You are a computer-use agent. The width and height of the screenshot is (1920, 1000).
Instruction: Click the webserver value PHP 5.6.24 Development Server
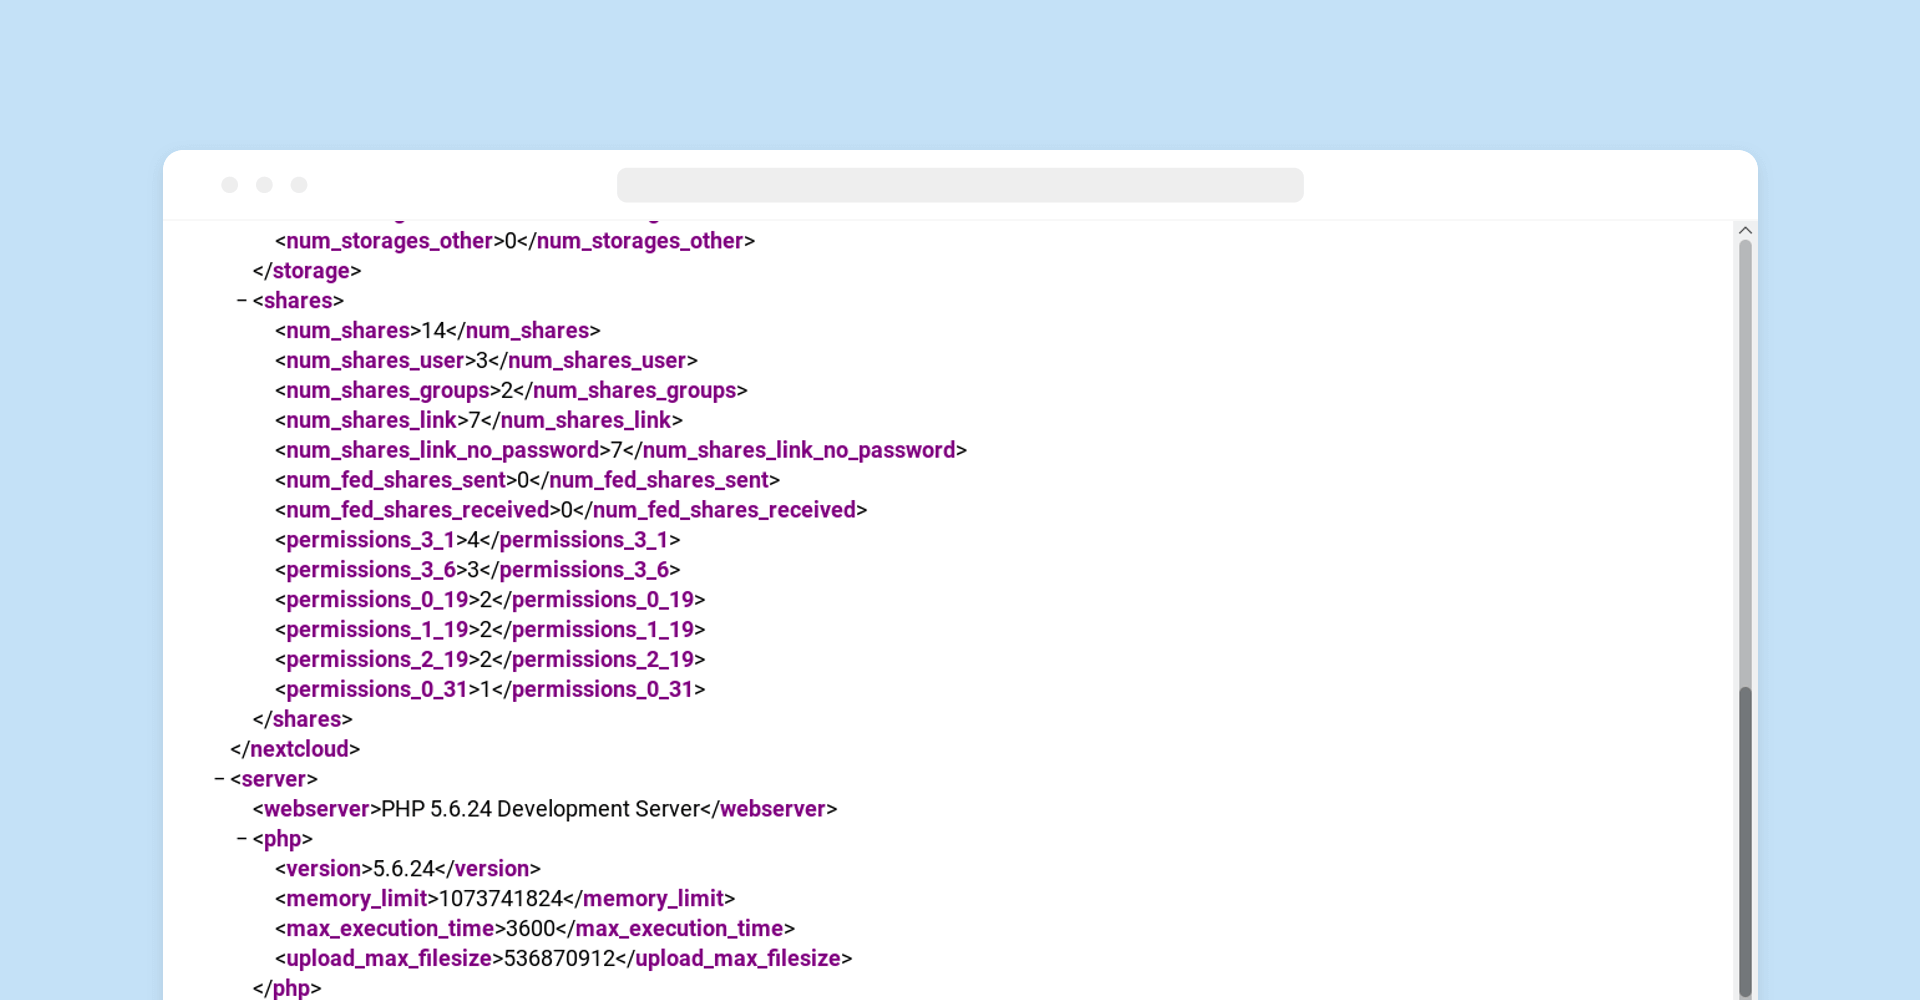click(540, 809)
